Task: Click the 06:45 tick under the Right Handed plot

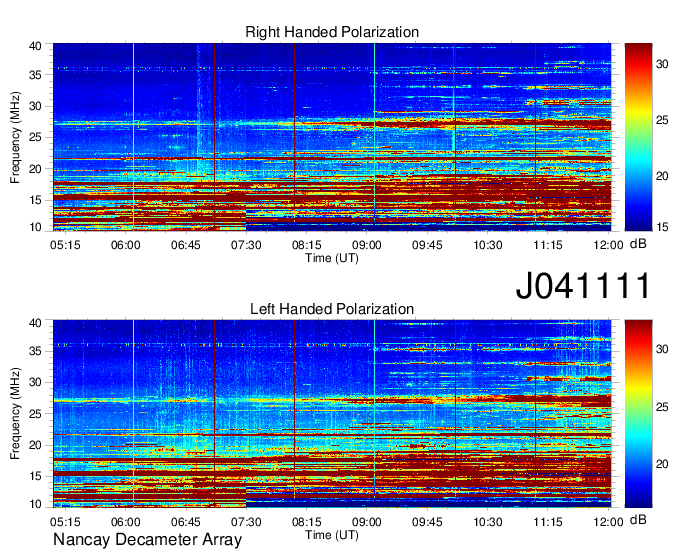Action: tap(186, 245)
